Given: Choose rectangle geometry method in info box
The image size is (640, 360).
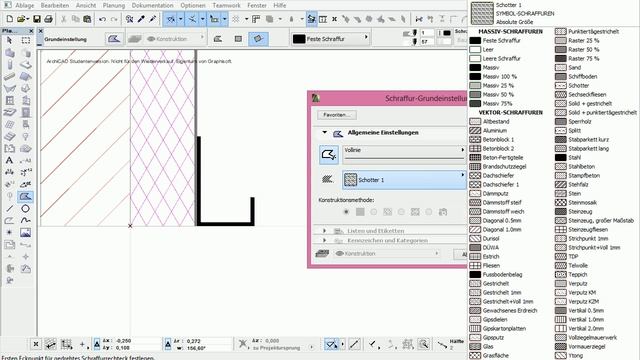Looking at the screenshot, I should tap(238, 39).
